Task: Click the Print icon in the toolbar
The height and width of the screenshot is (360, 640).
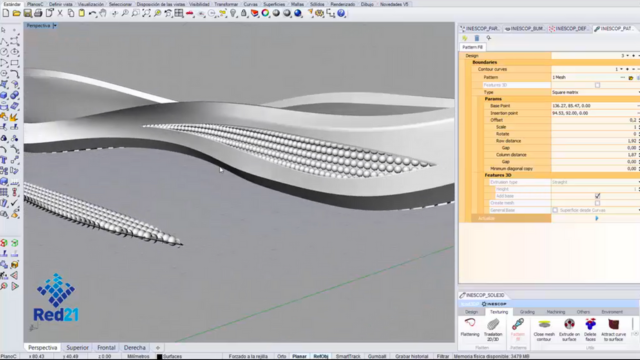Action: click(38, 13)
